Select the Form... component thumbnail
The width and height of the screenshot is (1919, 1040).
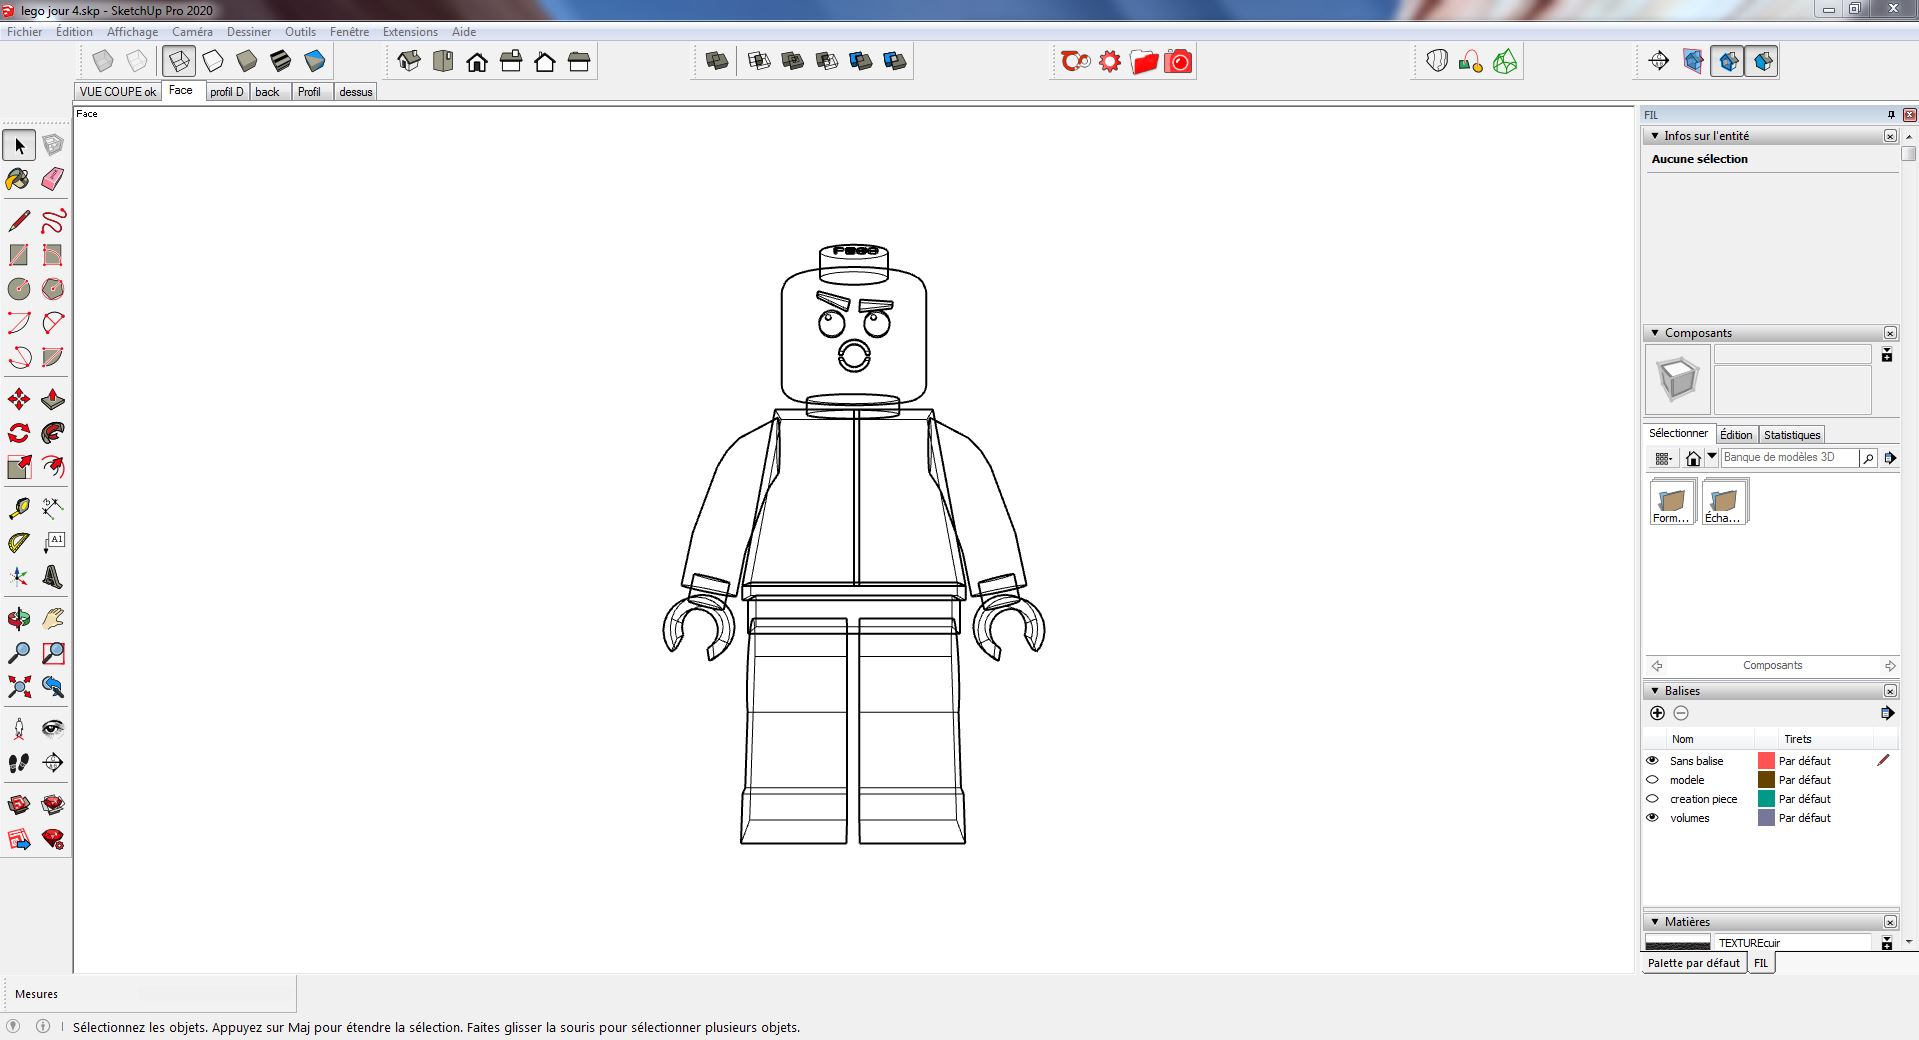pos(1672,502)
